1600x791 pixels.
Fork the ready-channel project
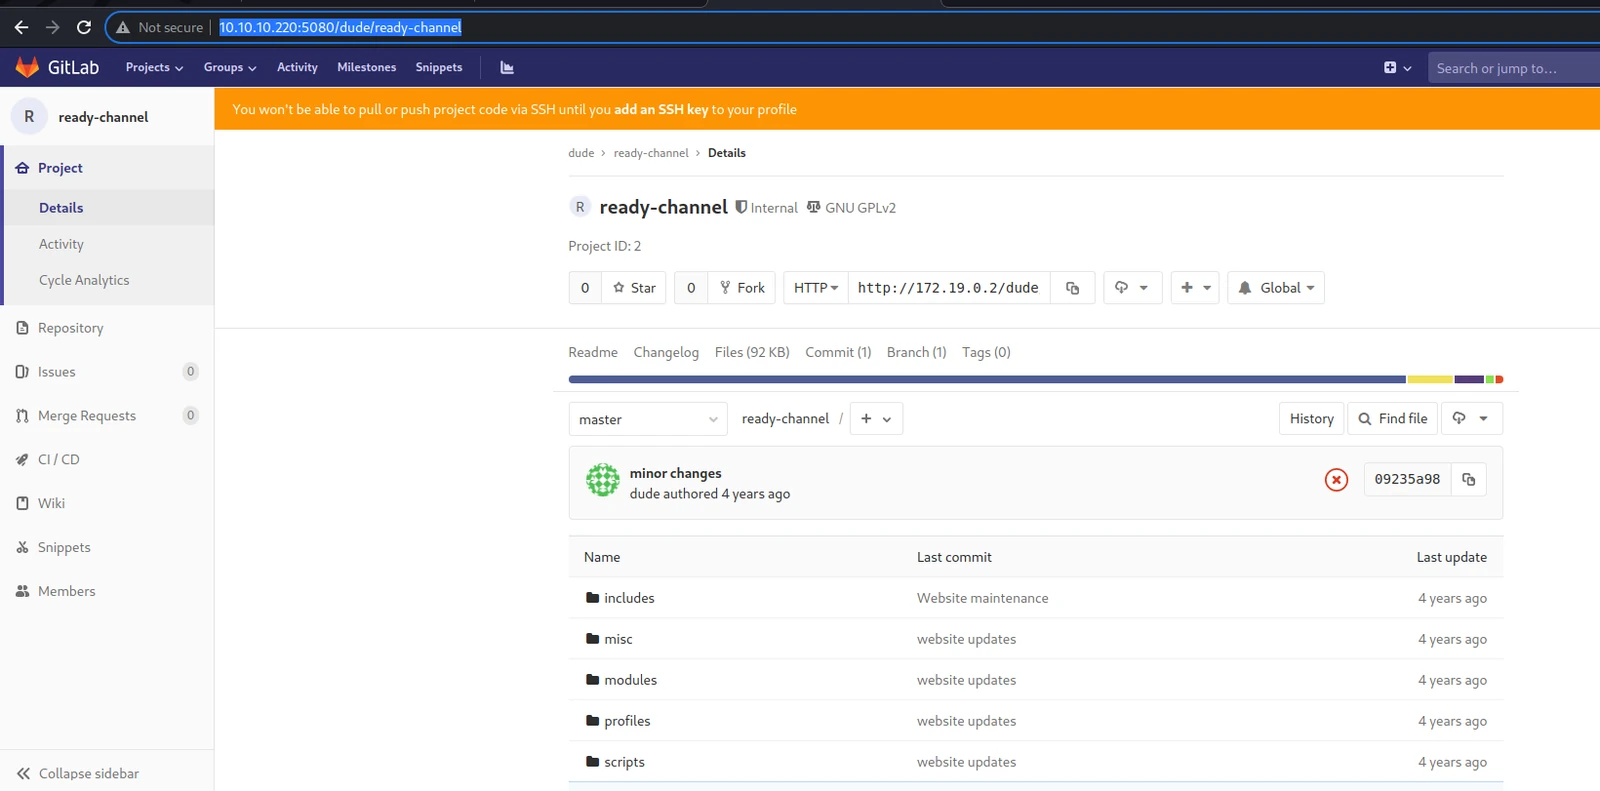point(741,288)
